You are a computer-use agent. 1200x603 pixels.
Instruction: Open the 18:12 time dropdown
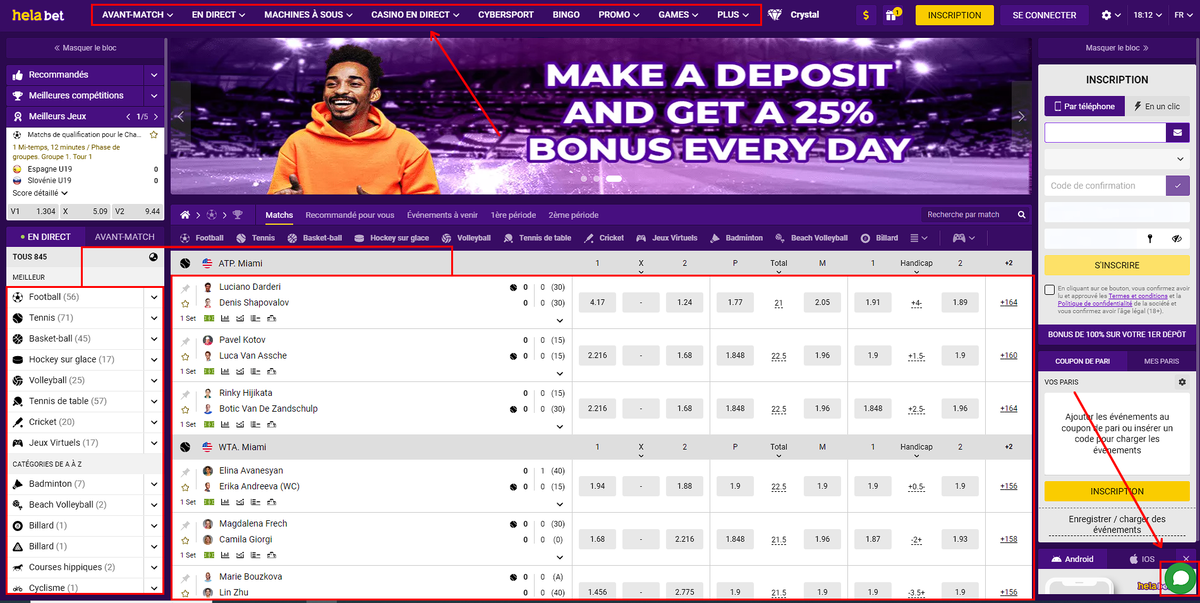[x=1147, y=15]
